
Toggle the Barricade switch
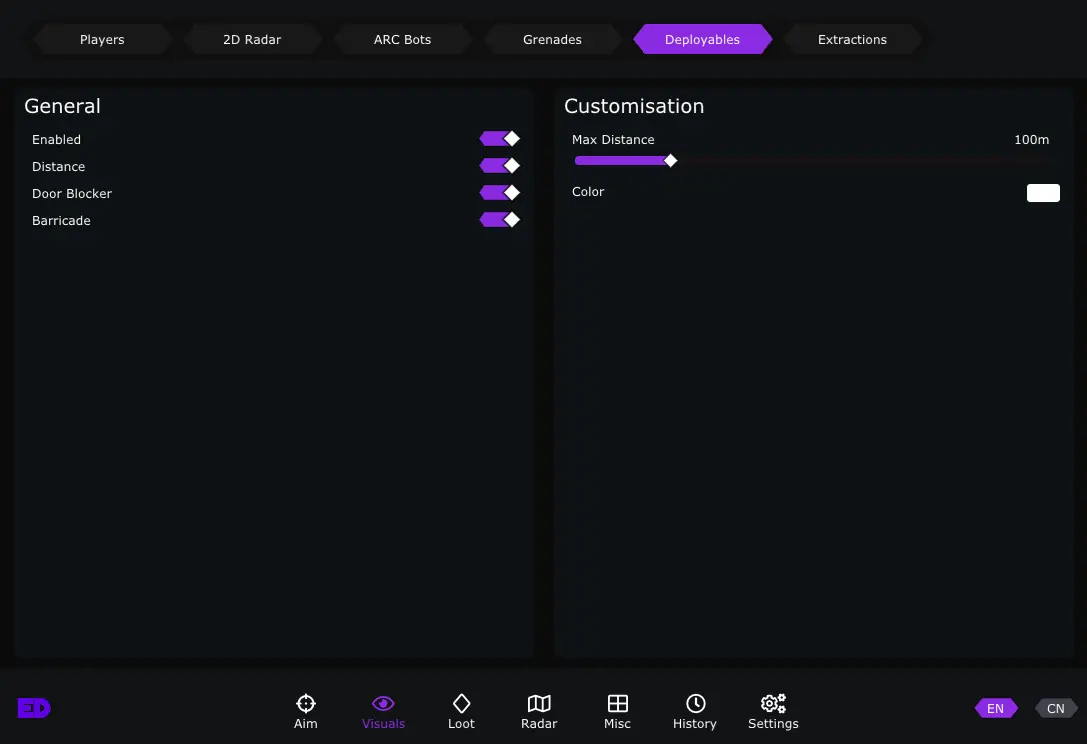(500, 220)
